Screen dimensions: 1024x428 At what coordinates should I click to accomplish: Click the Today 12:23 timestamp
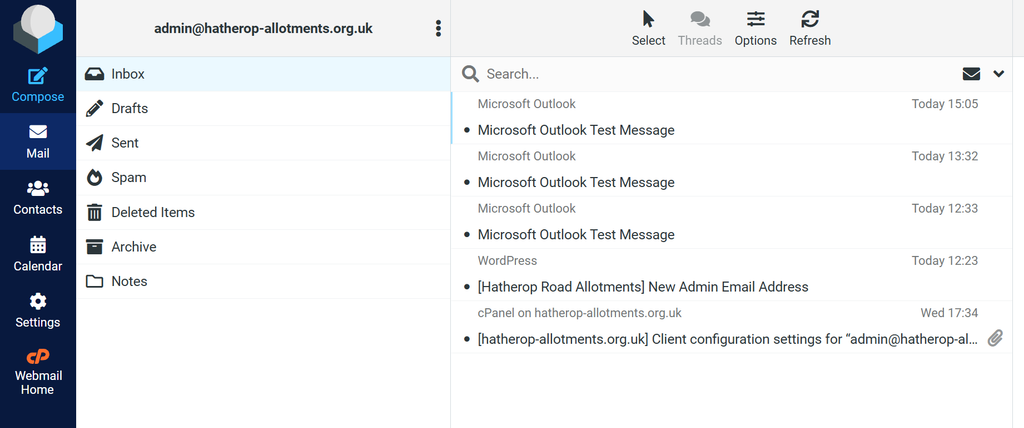tap(945, 261)
